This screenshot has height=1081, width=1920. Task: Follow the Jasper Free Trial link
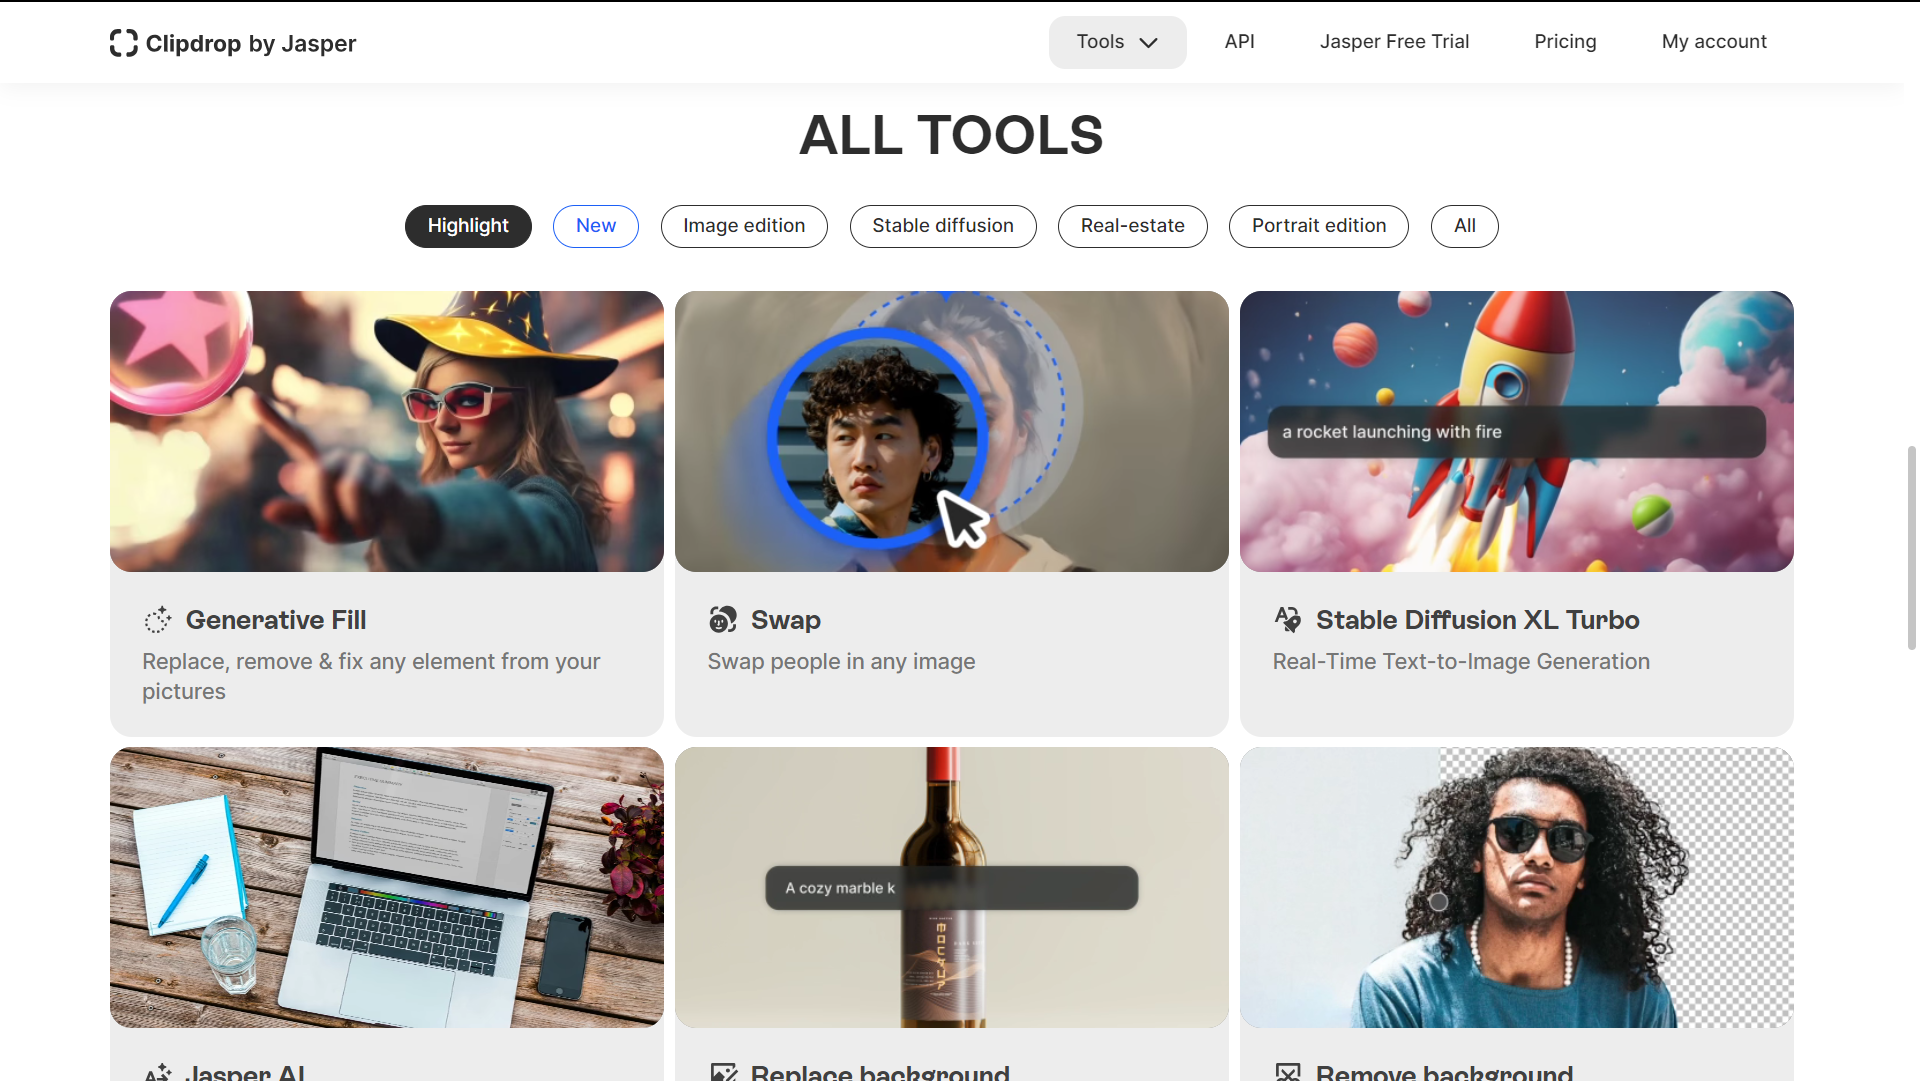click(1394, 42)
